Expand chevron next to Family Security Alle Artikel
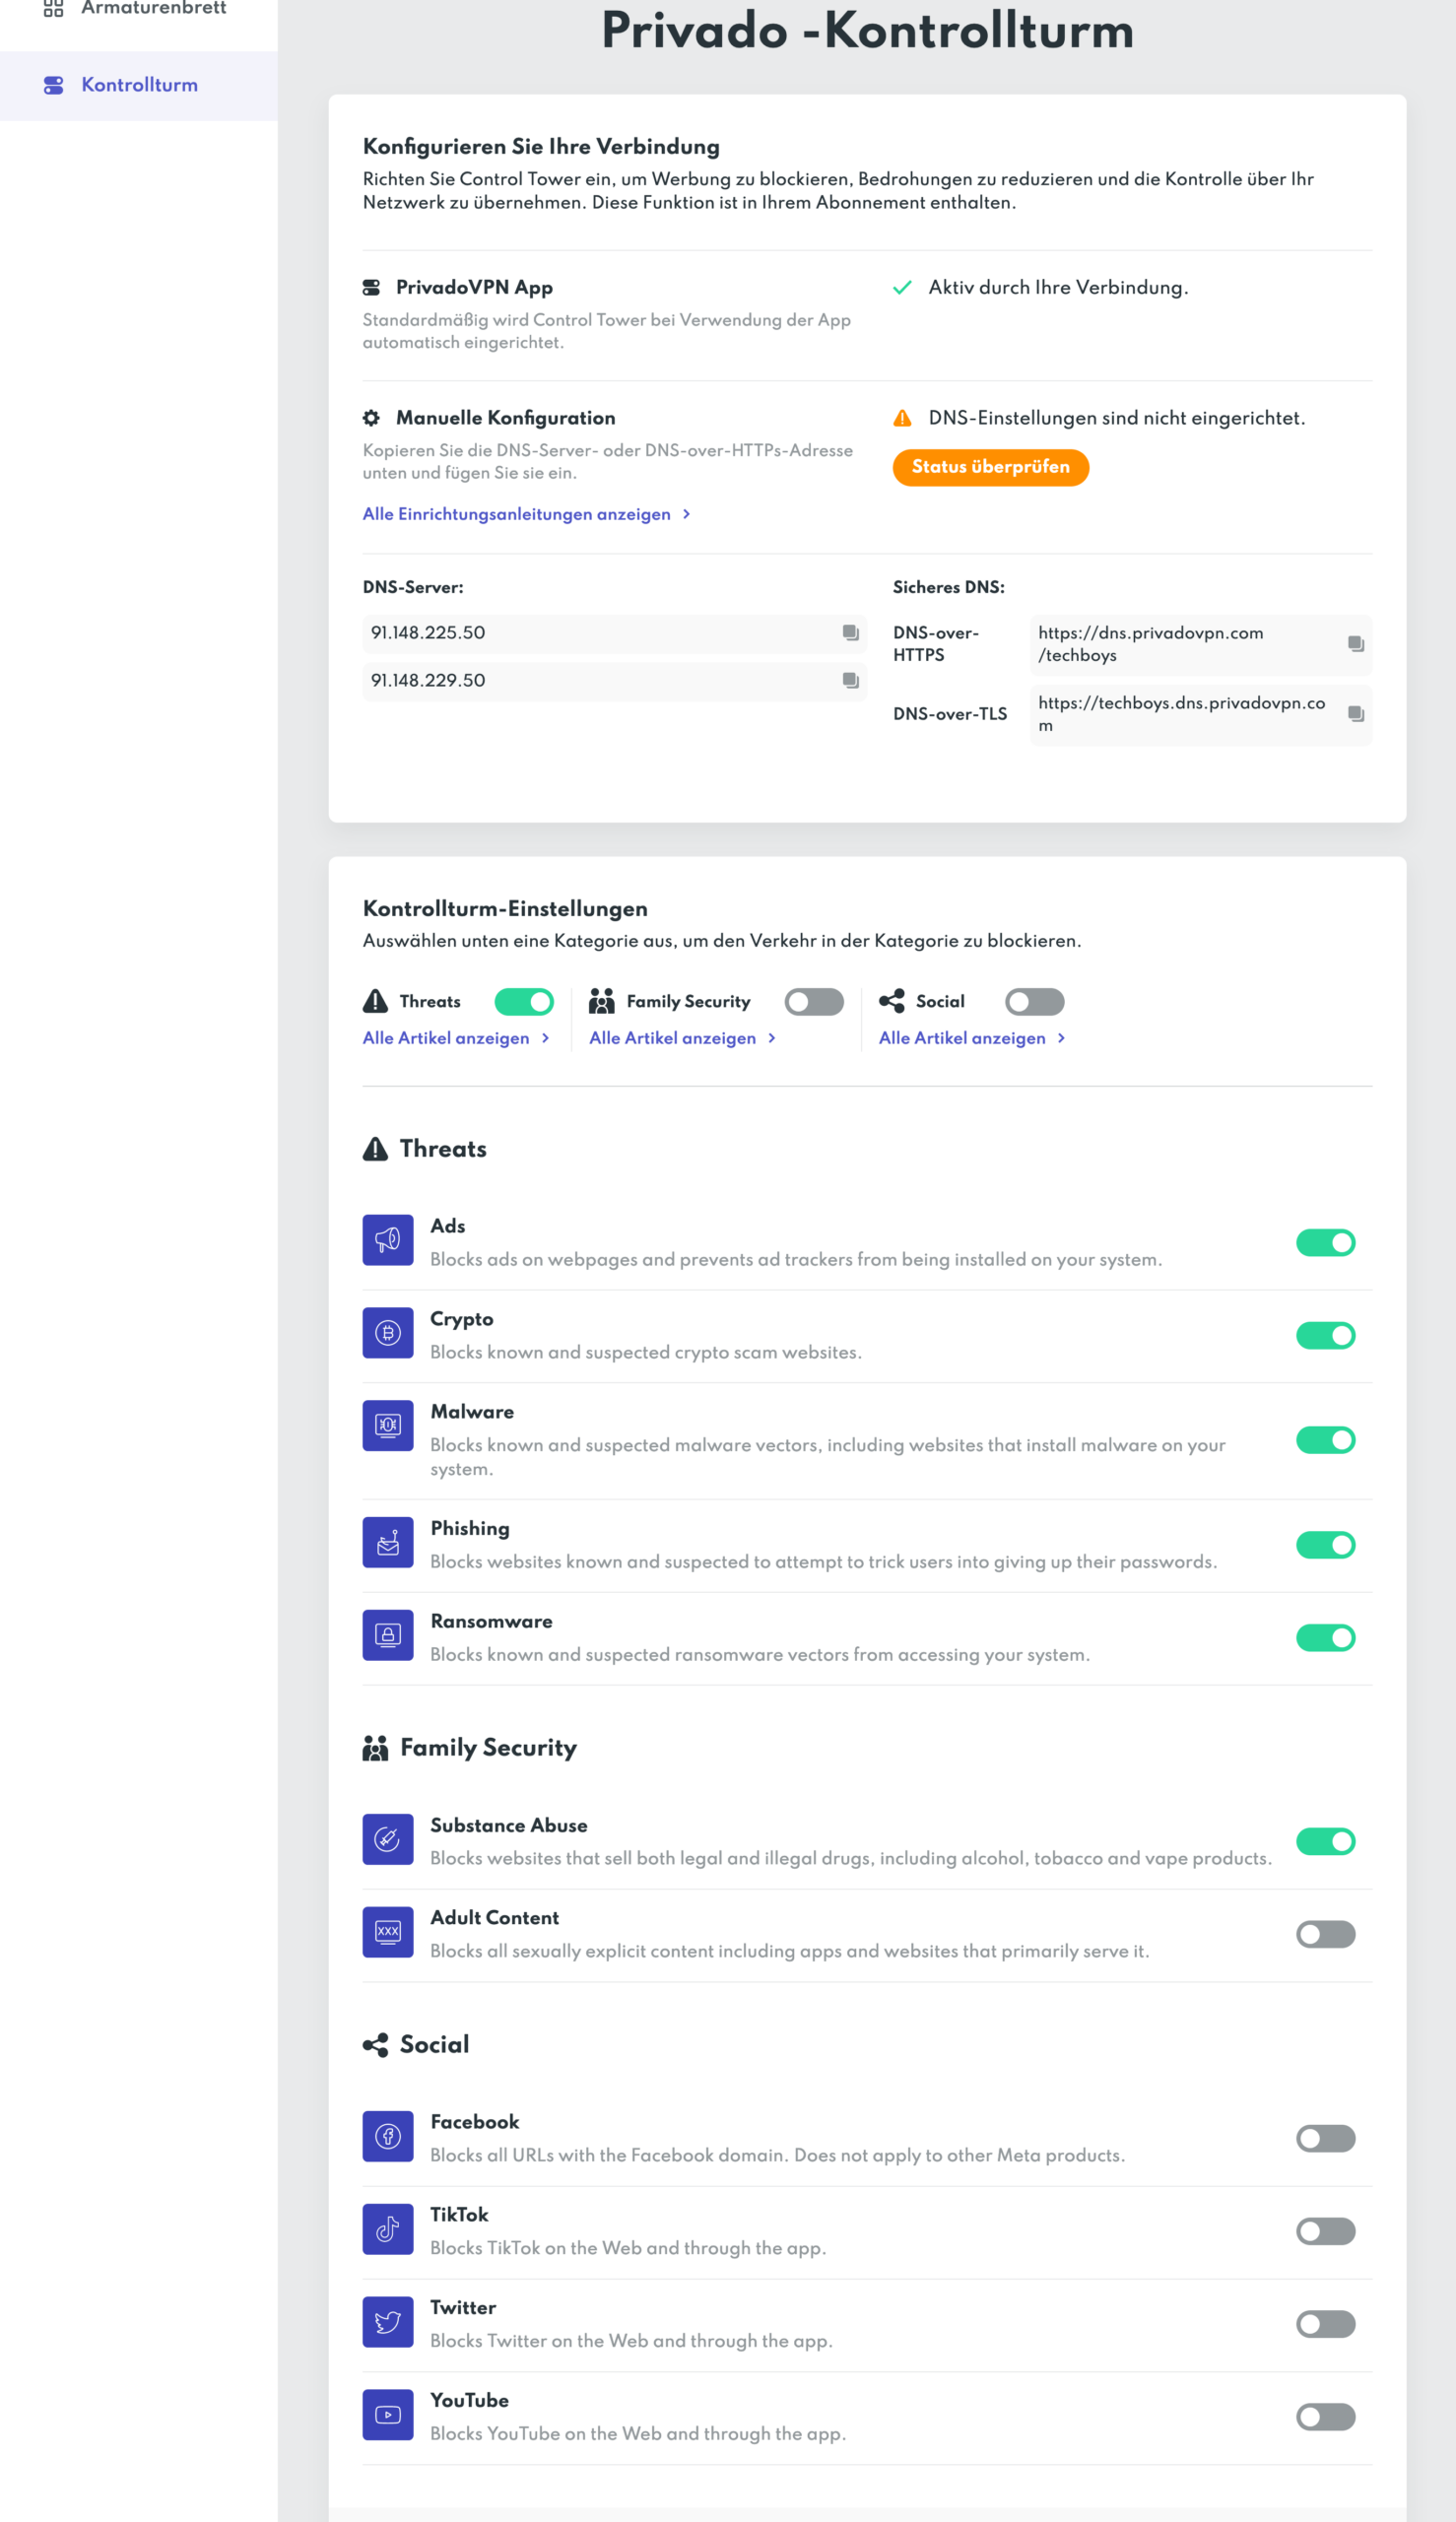The height and width of the screenshot is (2522, 1456). [x=772, y=1038]
